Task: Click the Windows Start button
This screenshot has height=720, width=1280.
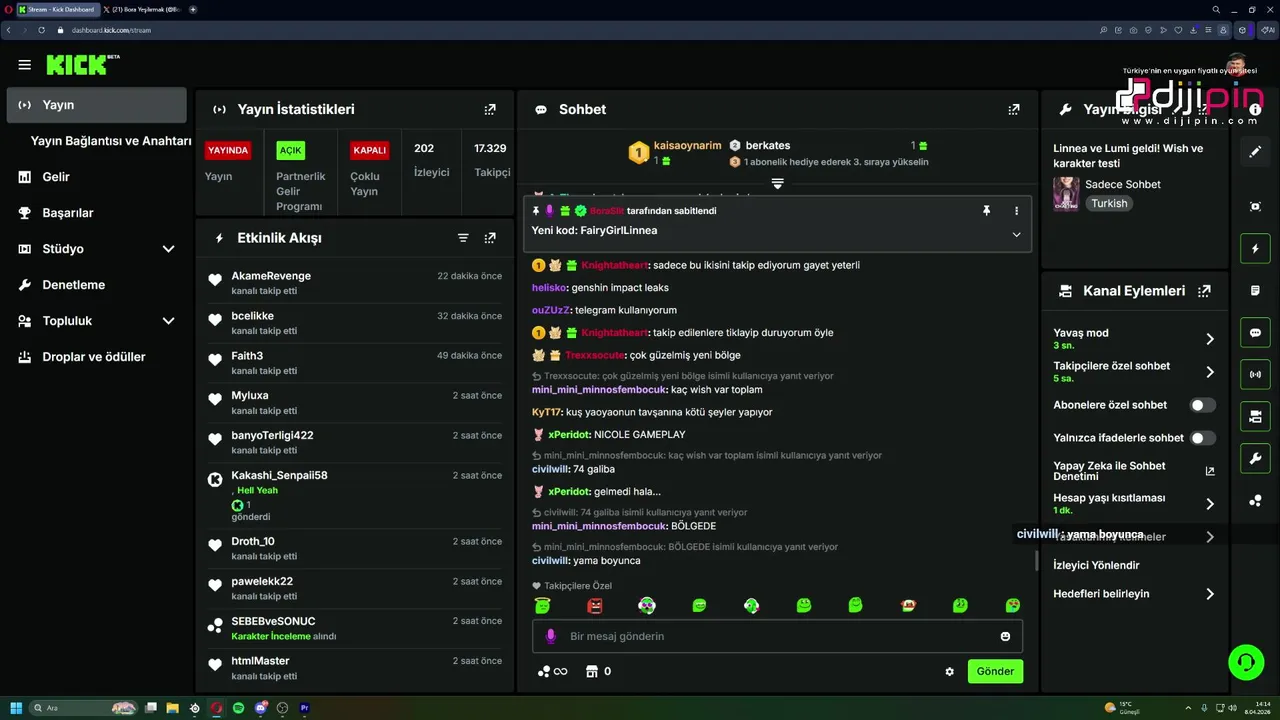Action: [x=16, y=708]
